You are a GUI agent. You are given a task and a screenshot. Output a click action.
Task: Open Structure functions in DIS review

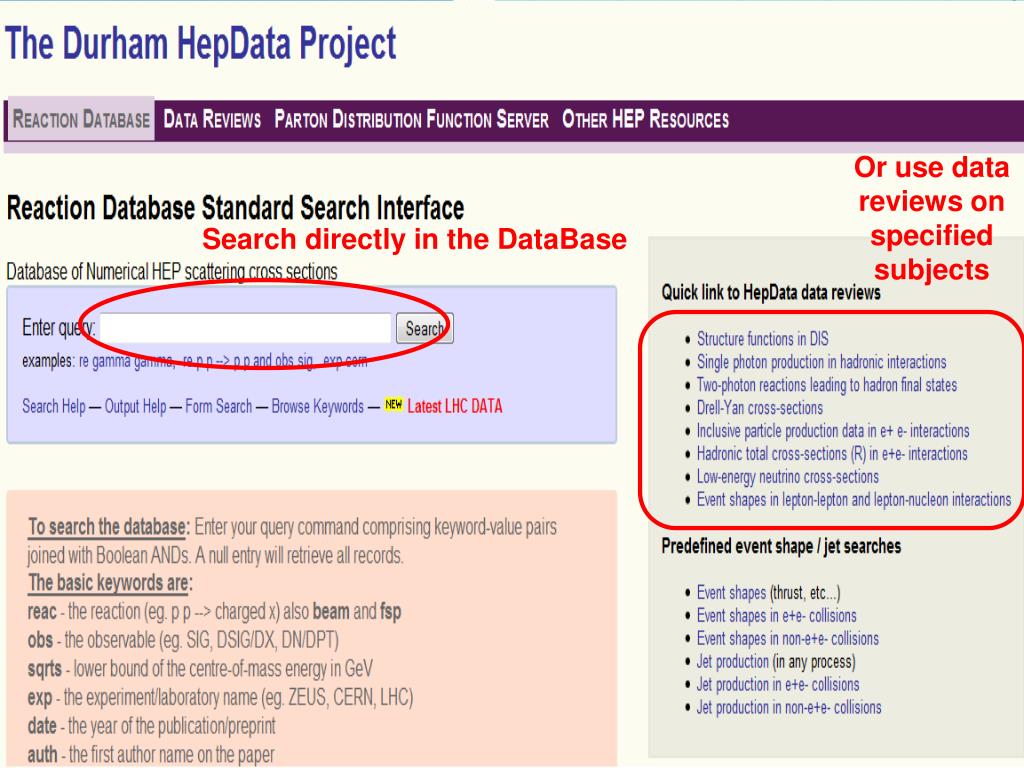tap(762, 339)
